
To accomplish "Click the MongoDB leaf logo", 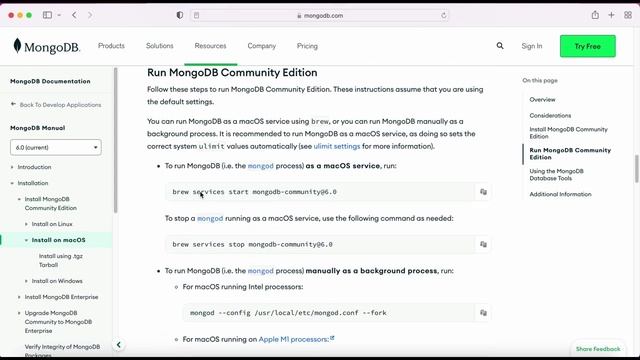I will pos(17,46).
